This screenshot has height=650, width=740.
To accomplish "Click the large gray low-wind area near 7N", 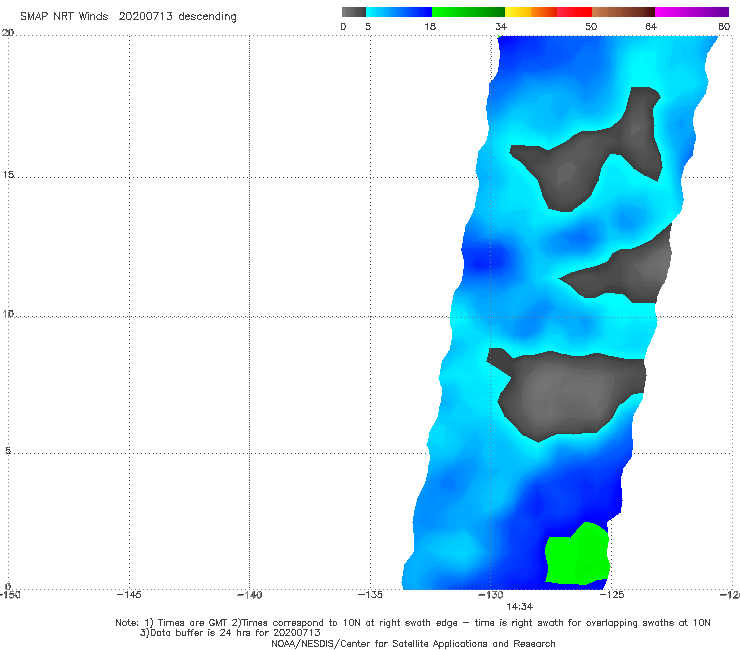I will point(566,394).
